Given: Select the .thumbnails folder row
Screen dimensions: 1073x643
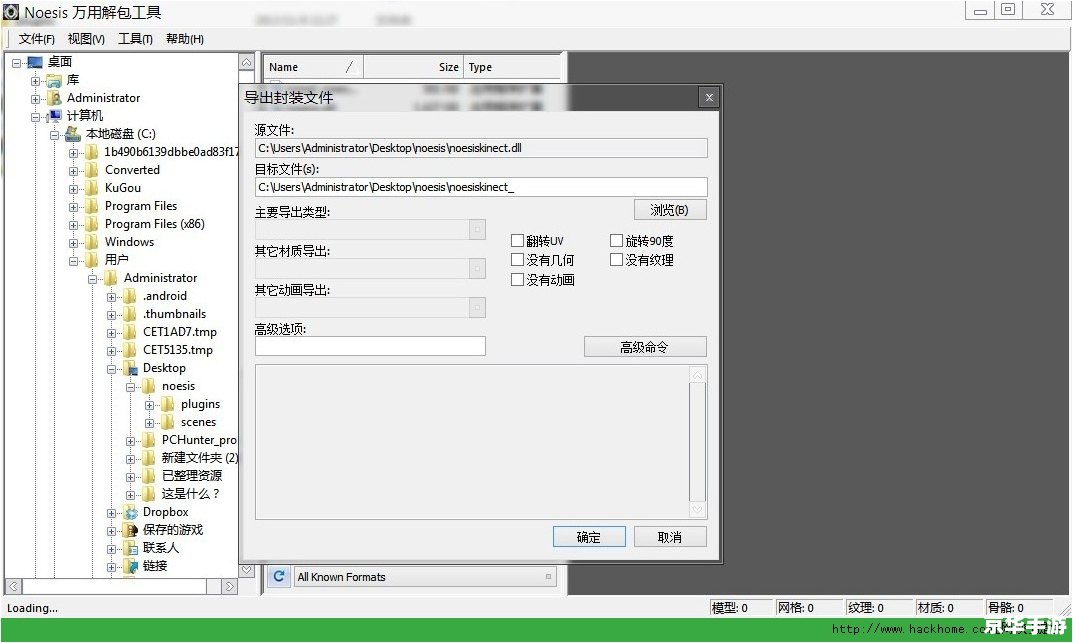Looking at the screenshot, I should coord(174,315).
